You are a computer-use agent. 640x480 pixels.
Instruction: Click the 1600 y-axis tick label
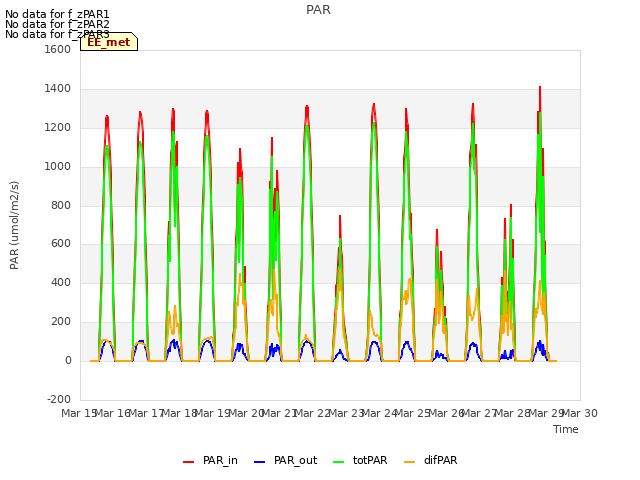(58, 49)
